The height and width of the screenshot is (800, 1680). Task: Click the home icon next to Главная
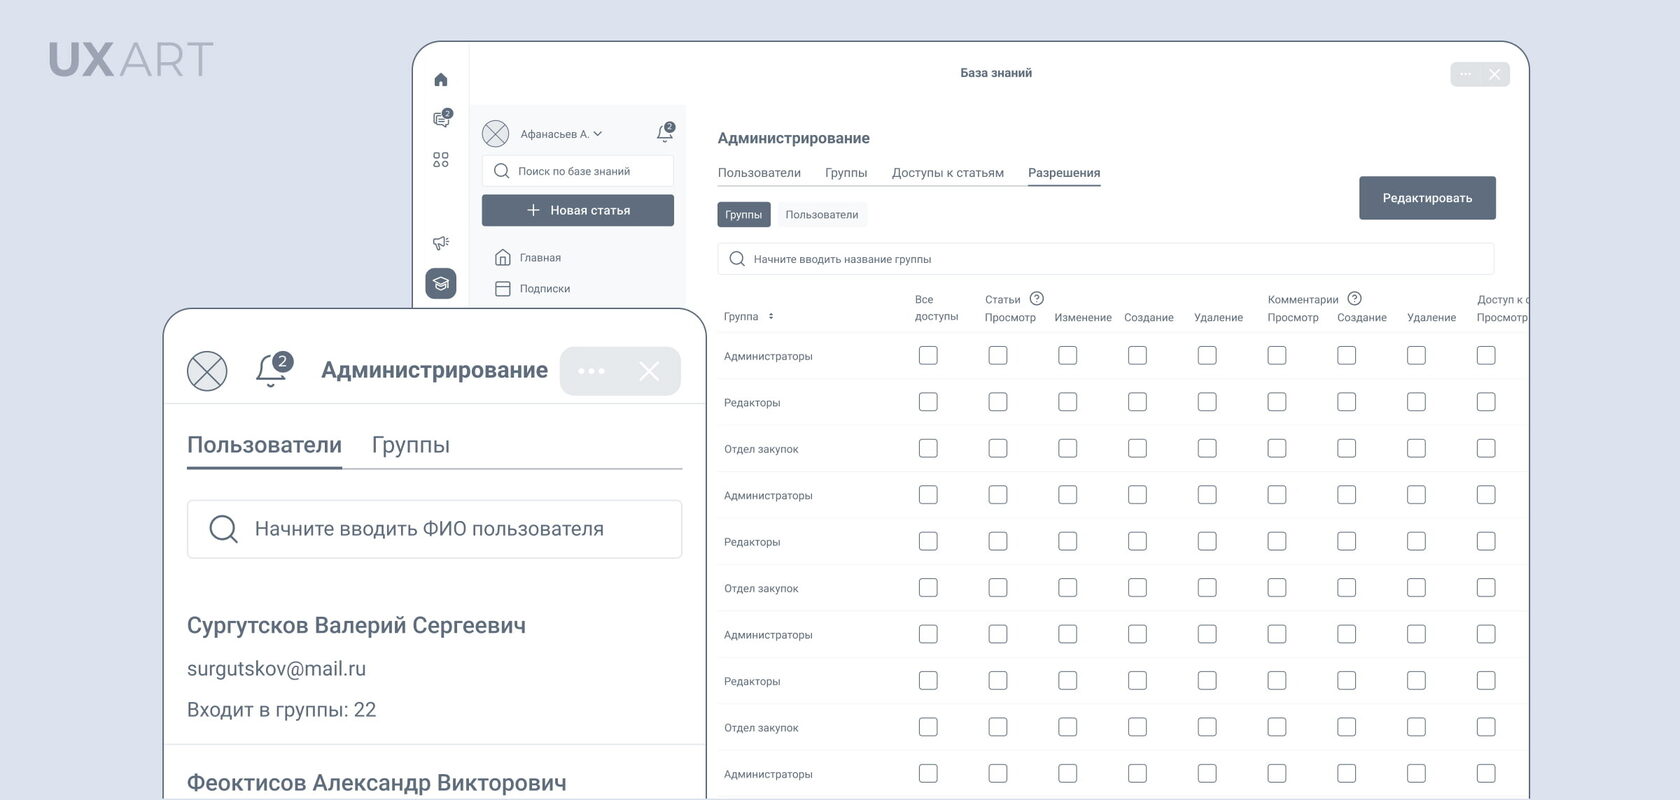coord(503,258)
